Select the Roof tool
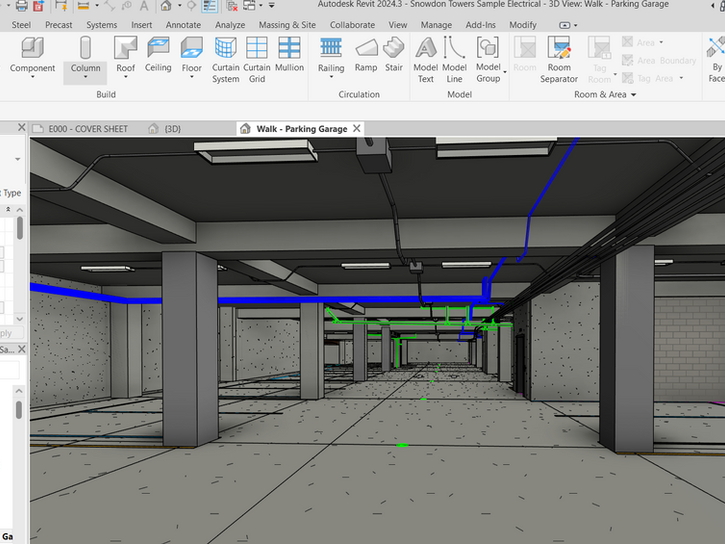 pyautogui.click(x=125, y=54)
